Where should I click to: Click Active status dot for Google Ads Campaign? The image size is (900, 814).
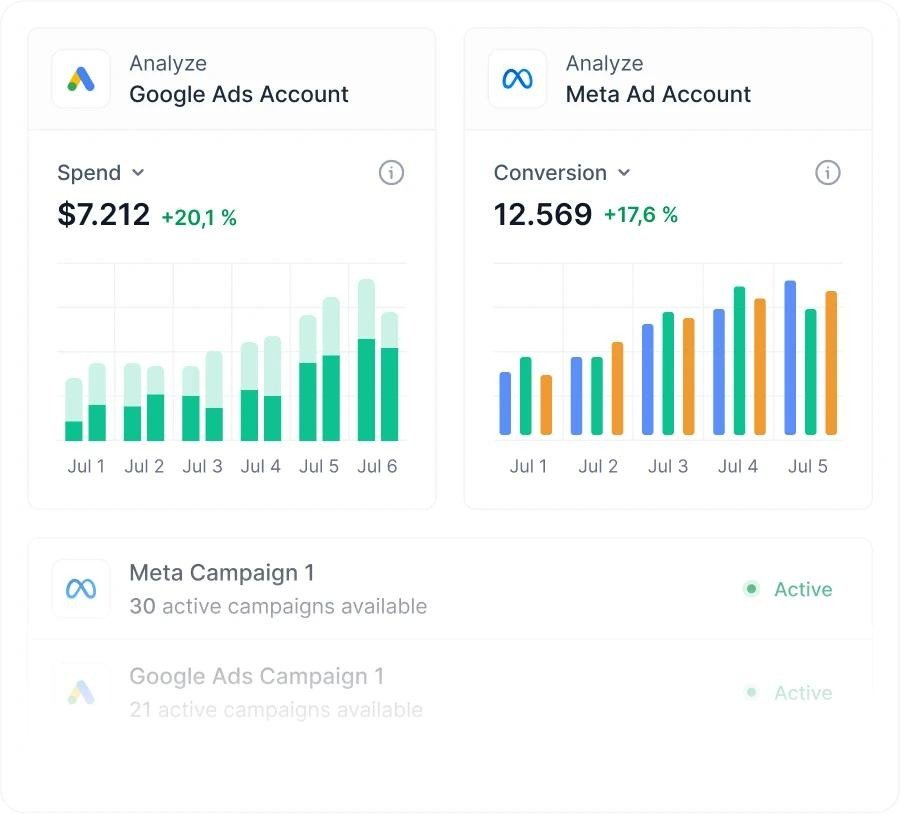[751, 692]
